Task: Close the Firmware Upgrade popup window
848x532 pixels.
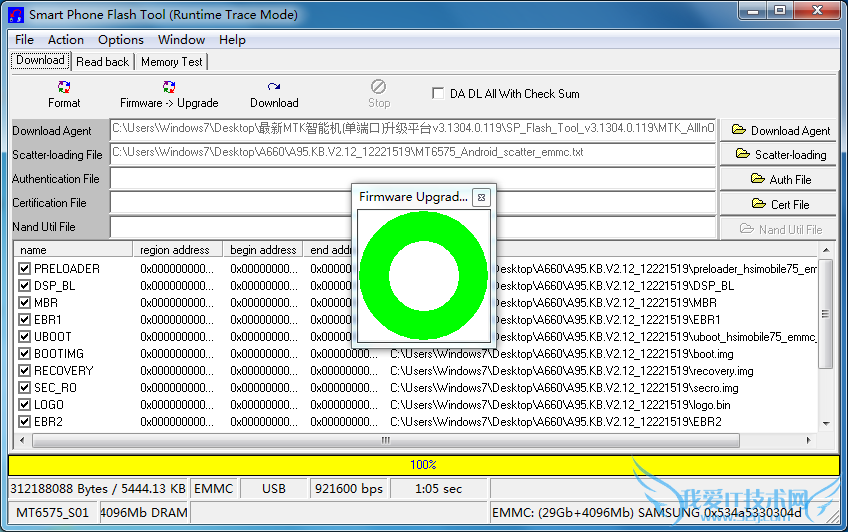Action: (480, 197)
